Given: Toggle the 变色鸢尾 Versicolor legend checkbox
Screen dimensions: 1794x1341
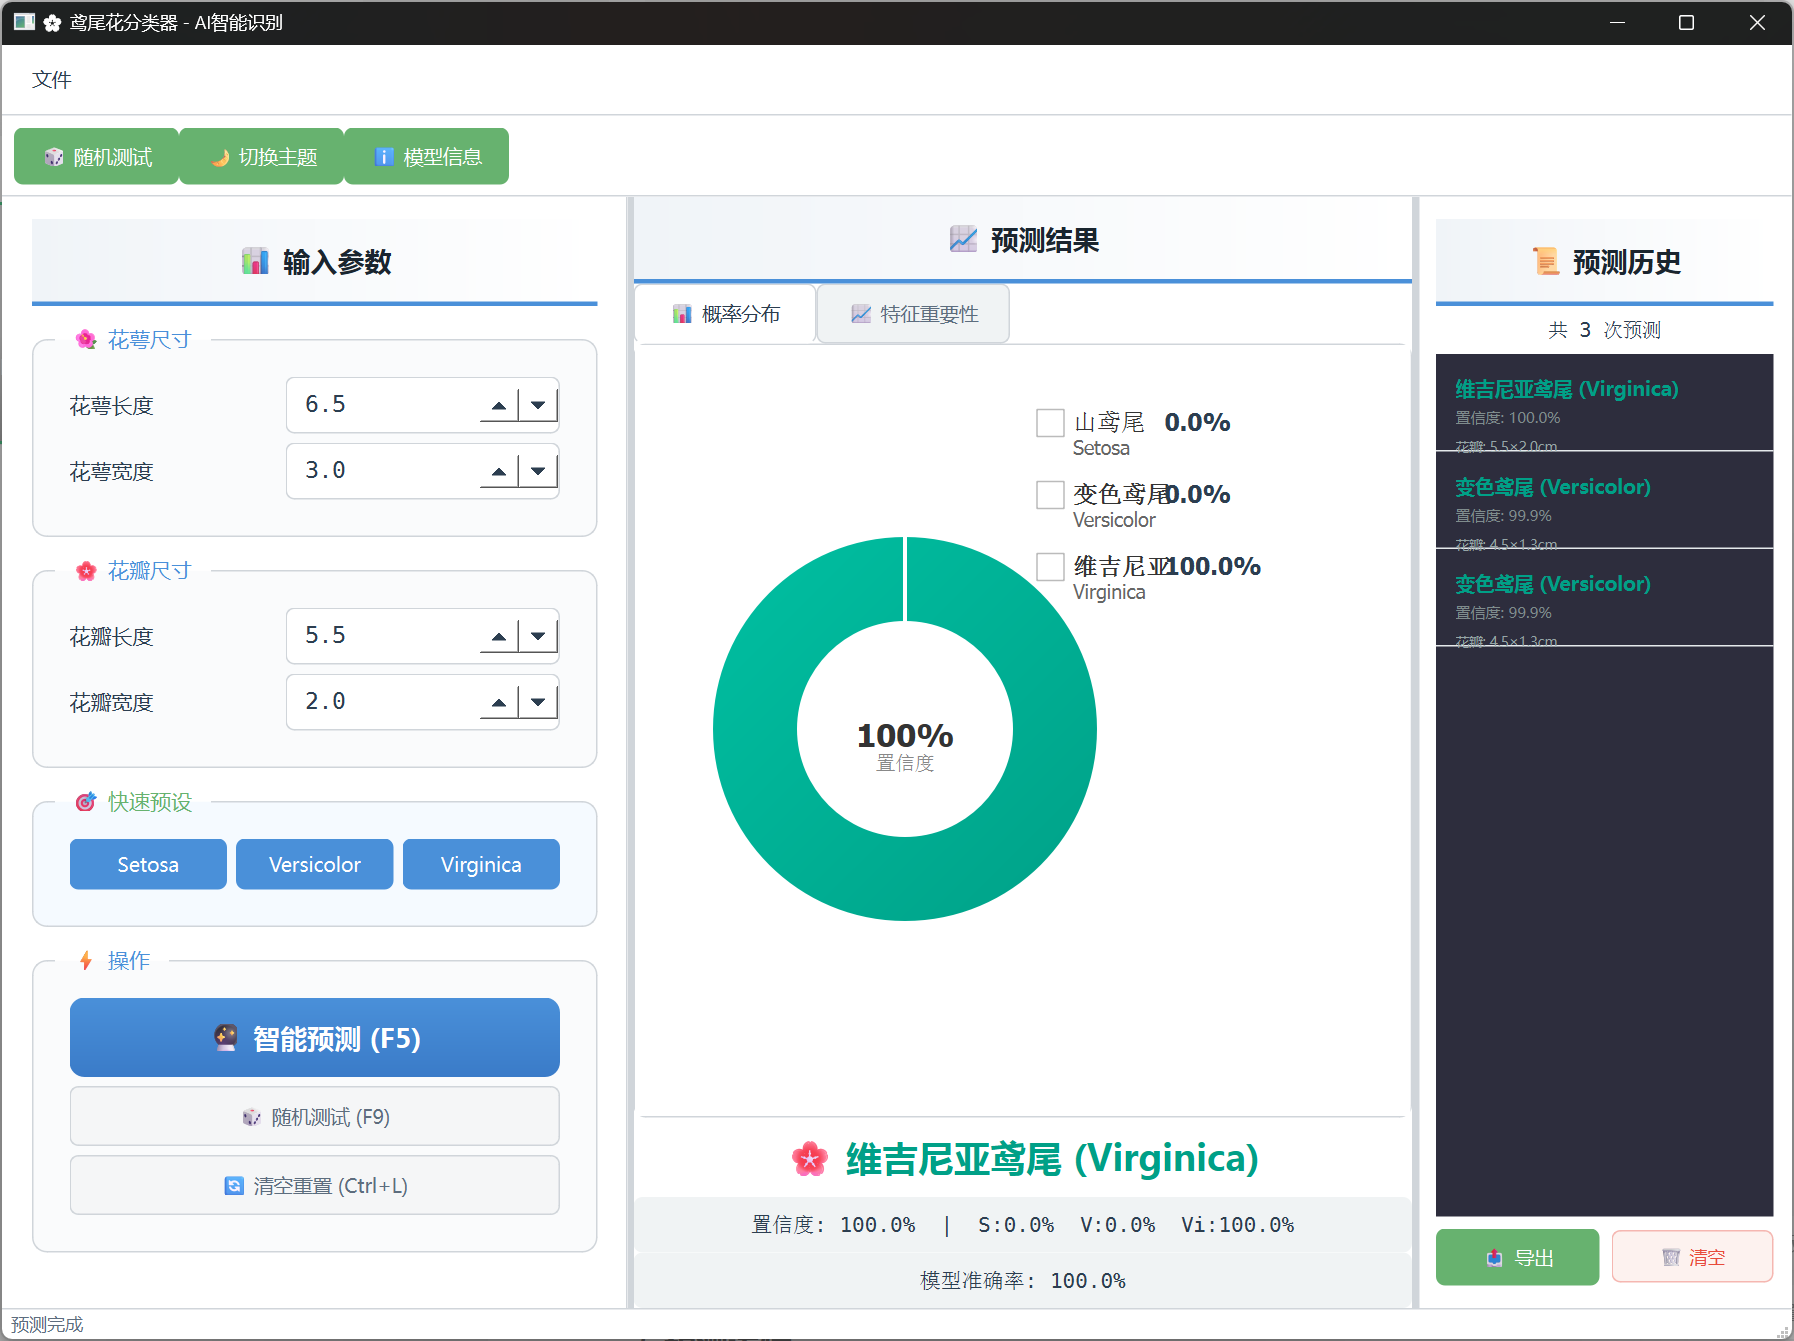Looking at the screenshot, I should tap(1050, 495).
